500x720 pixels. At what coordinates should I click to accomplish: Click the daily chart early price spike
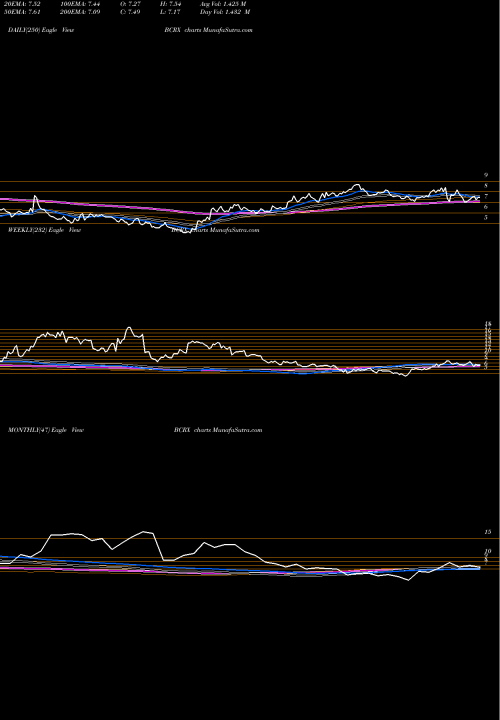[x=34, y=197]
